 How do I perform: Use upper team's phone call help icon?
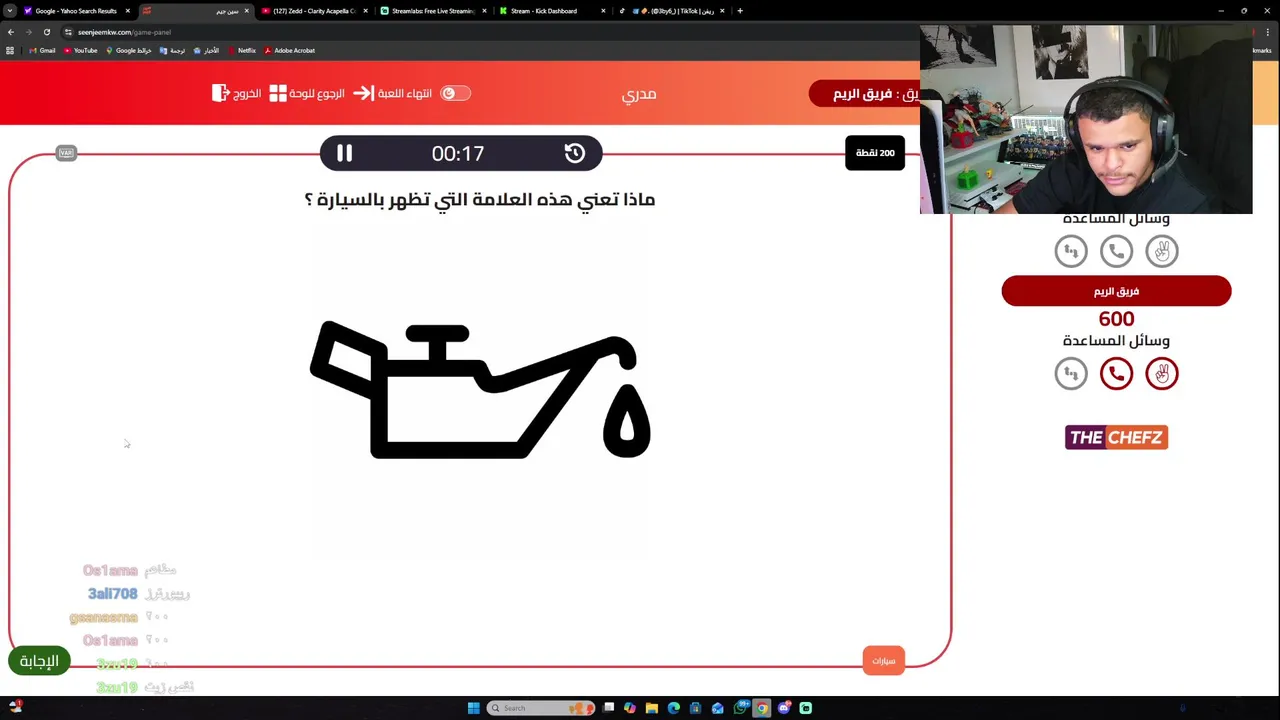[1116, 251]
